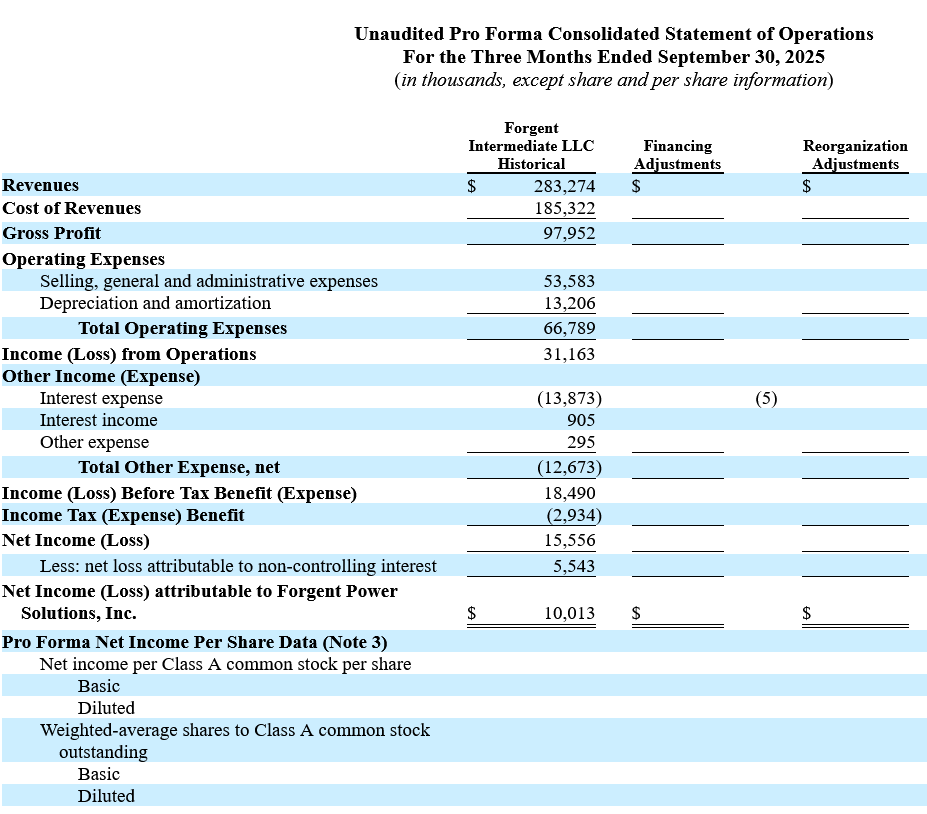Click Income Tax (Expense) Benefit label
Screen dimensions: 927x814
[x=123, y=515]
